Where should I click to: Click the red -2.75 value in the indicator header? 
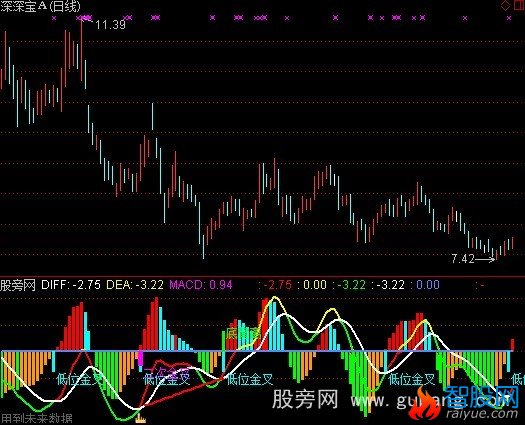click(278, 285)
